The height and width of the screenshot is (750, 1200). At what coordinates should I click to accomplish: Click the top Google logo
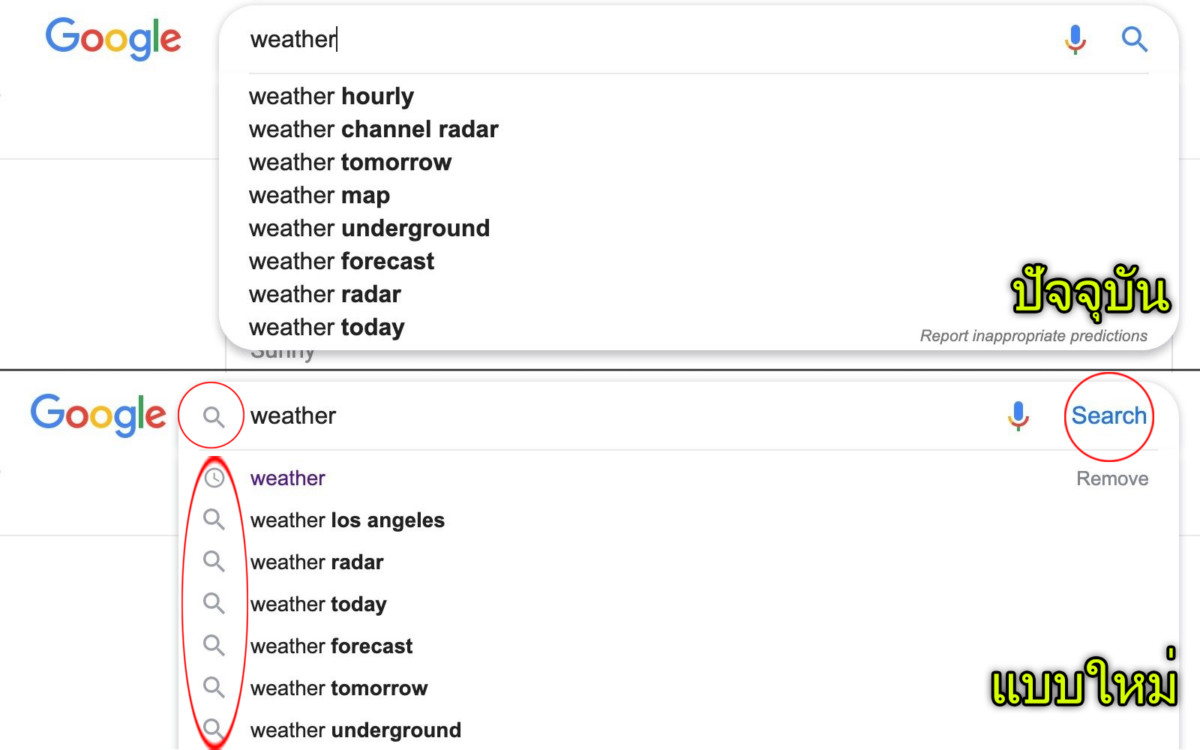click(113, 40)
